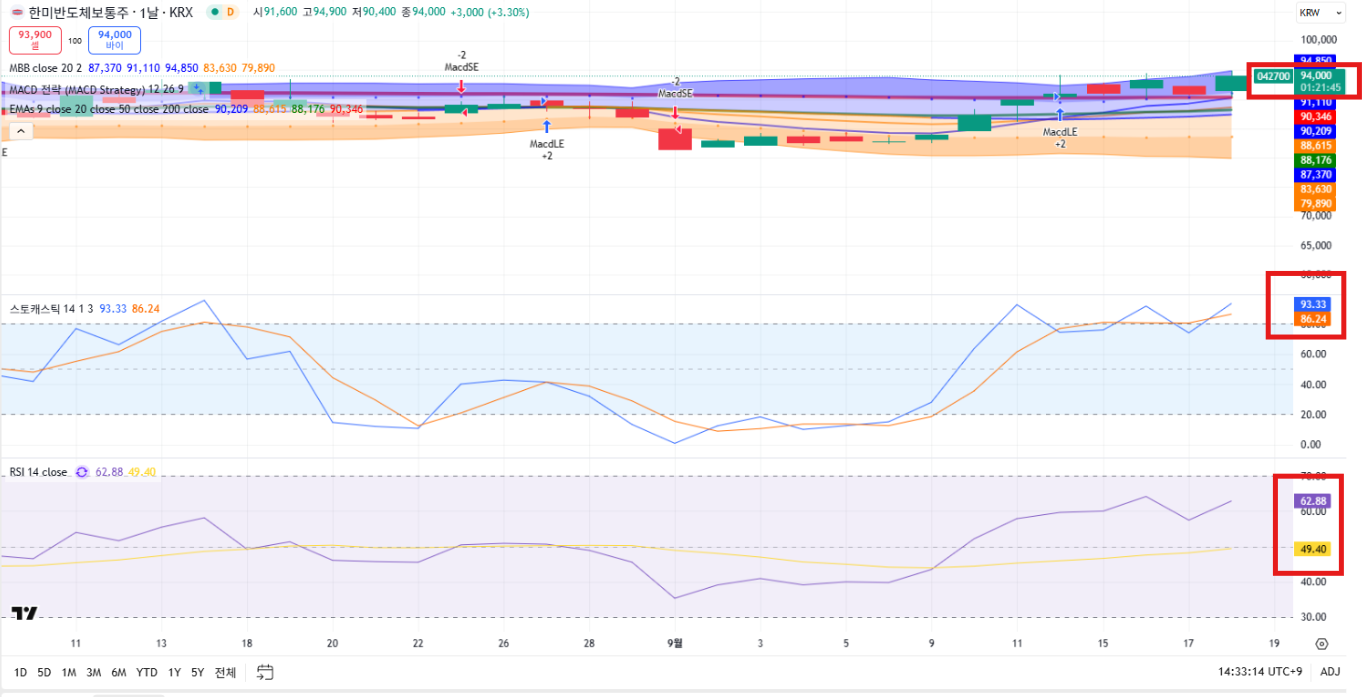
Task: Click the yellow 49.40 RSI axis label
Action: 1313,549
